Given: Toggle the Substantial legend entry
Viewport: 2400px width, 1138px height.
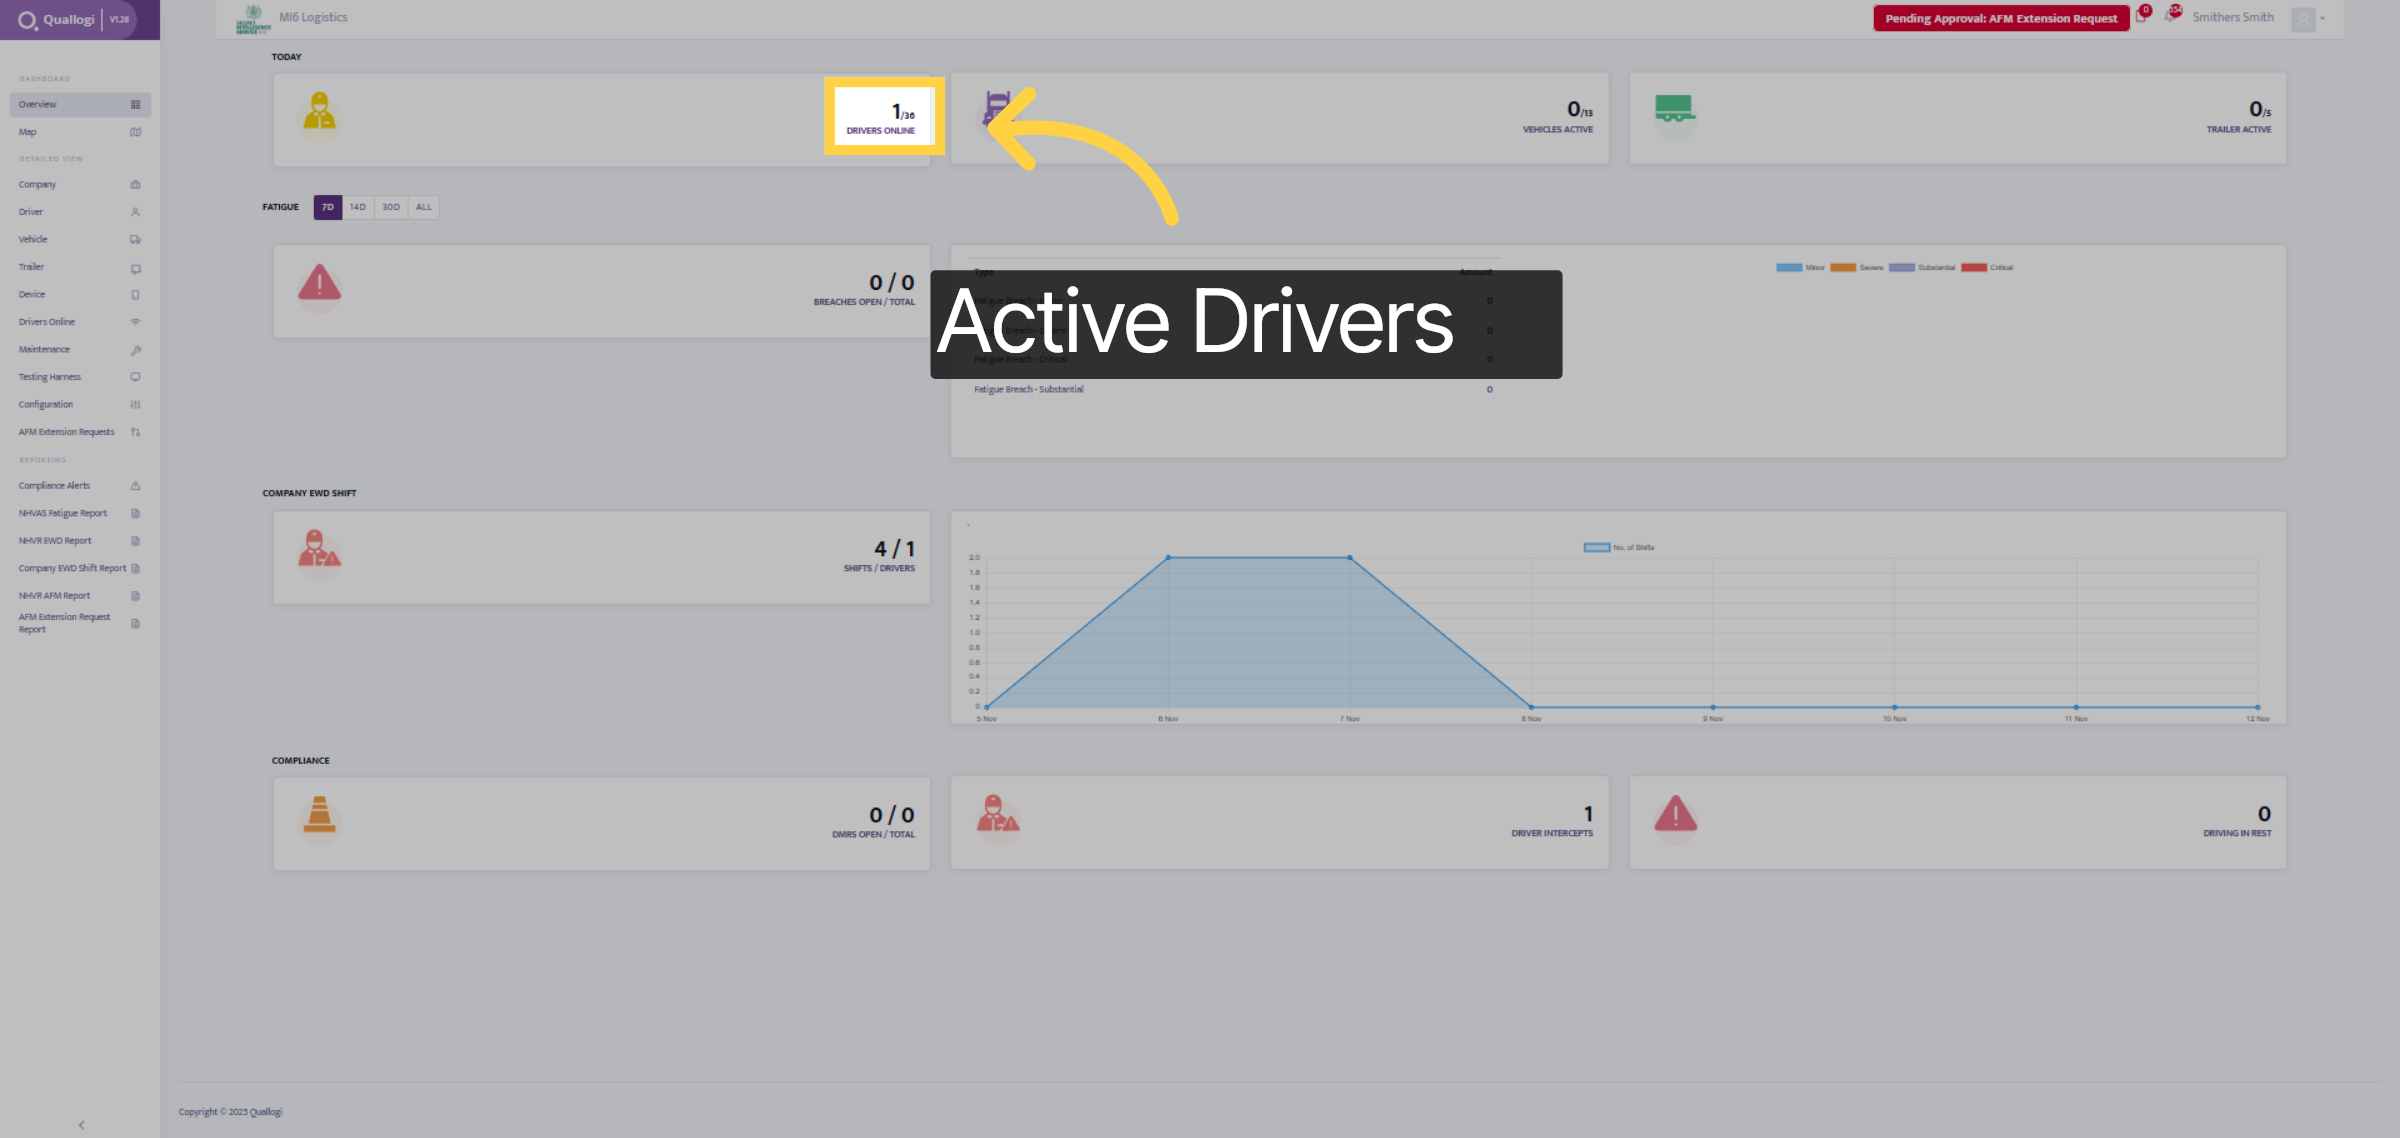Looking at the screenshot, I should (1922, 267).
